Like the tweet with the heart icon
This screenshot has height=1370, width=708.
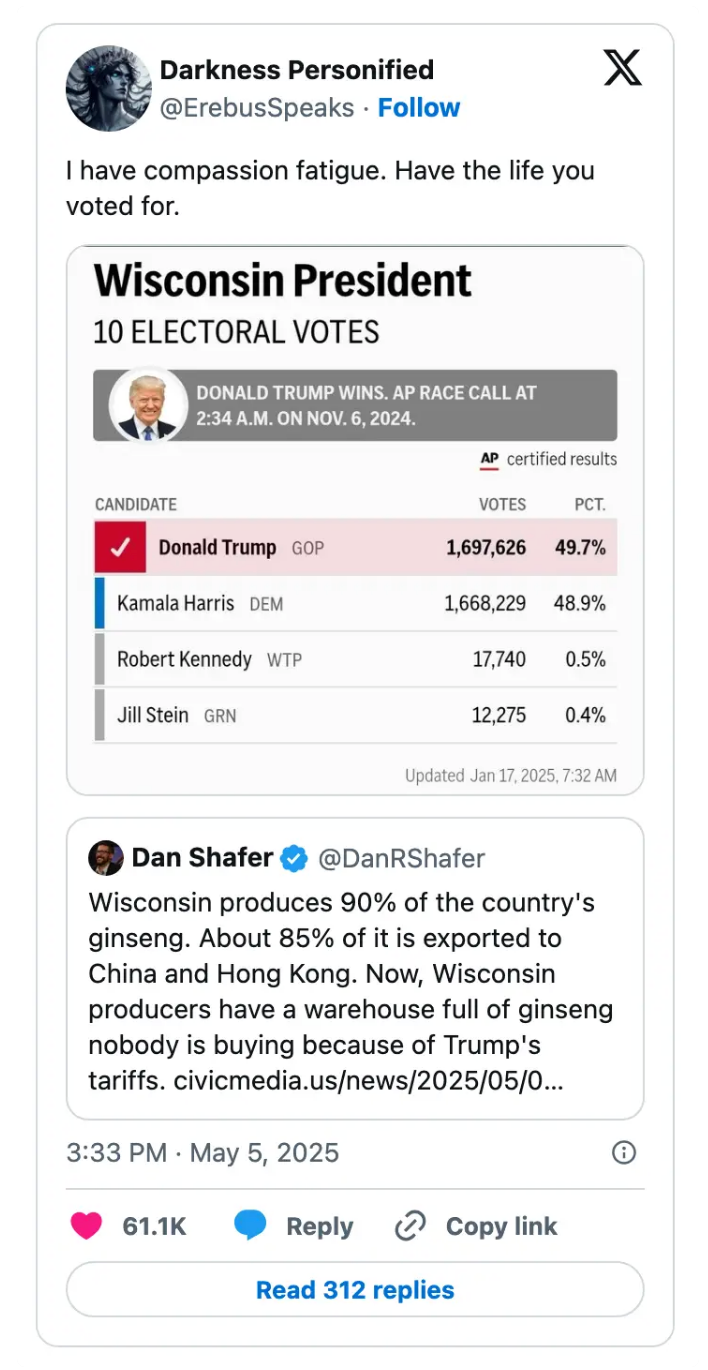87,1225
